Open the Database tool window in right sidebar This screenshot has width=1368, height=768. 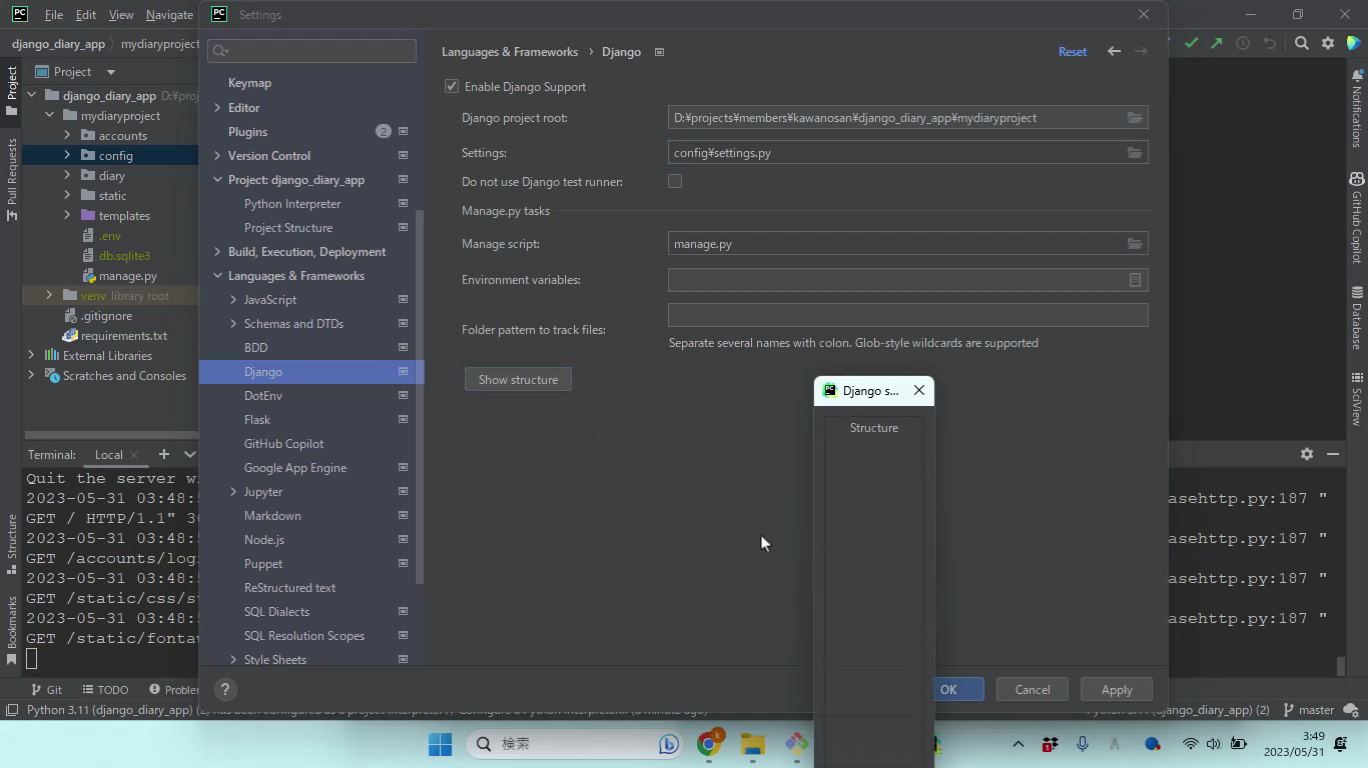tap(1357, 318)
